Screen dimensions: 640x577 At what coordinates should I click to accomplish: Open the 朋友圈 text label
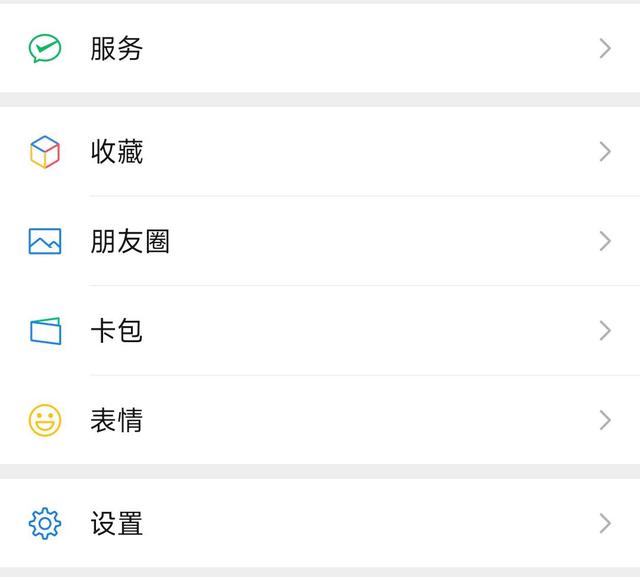[130, 241]
